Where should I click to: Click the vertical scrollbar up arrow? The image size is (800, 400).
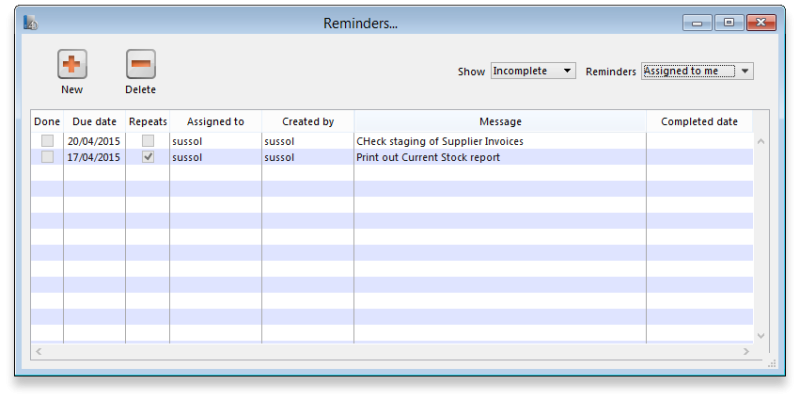(x=760, y=141)
